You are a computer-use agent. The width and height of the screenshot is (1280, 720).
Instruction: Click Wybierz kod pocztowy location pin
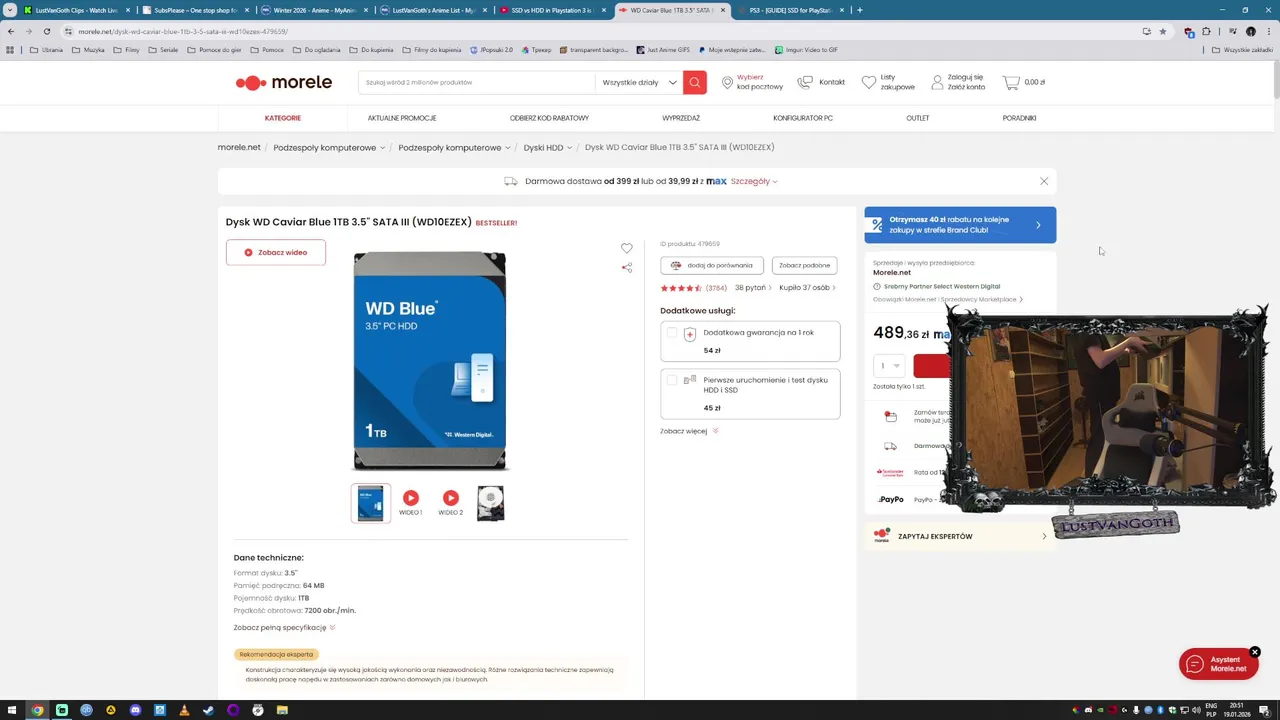(x=727, y=82)
